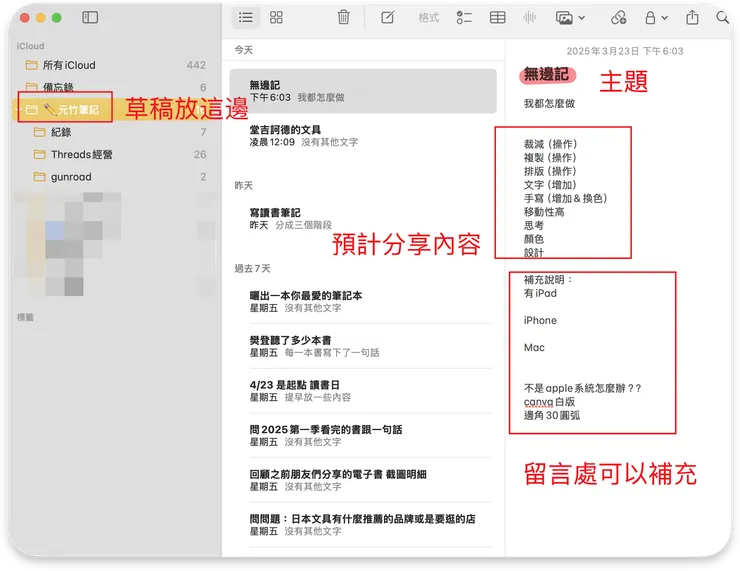Click the line 手寫（增加＆換色）
The height and width of the screenshot is (571, 740).
click(x=565, y=198)
